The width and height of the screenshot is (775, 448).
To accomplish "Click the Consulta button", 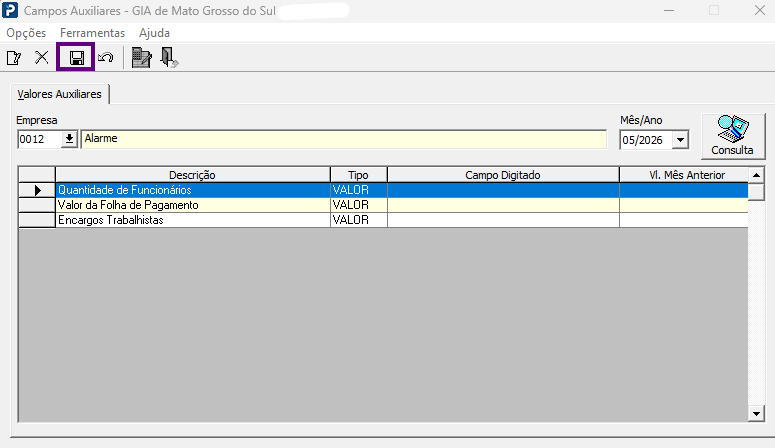I will [732, 136].
